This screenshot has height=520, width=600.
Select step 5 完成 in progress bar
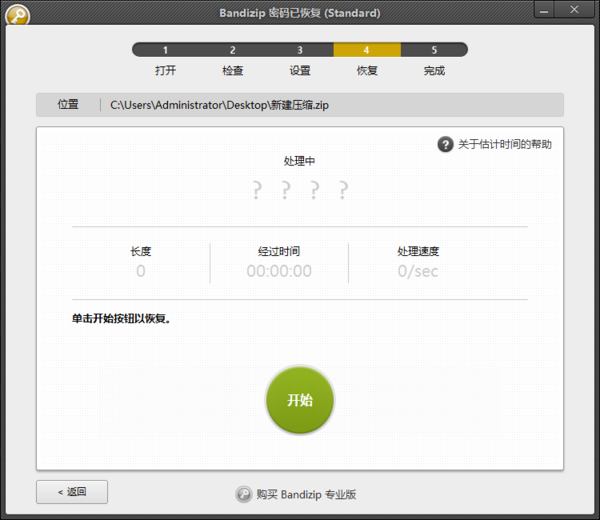coord(434,50)
